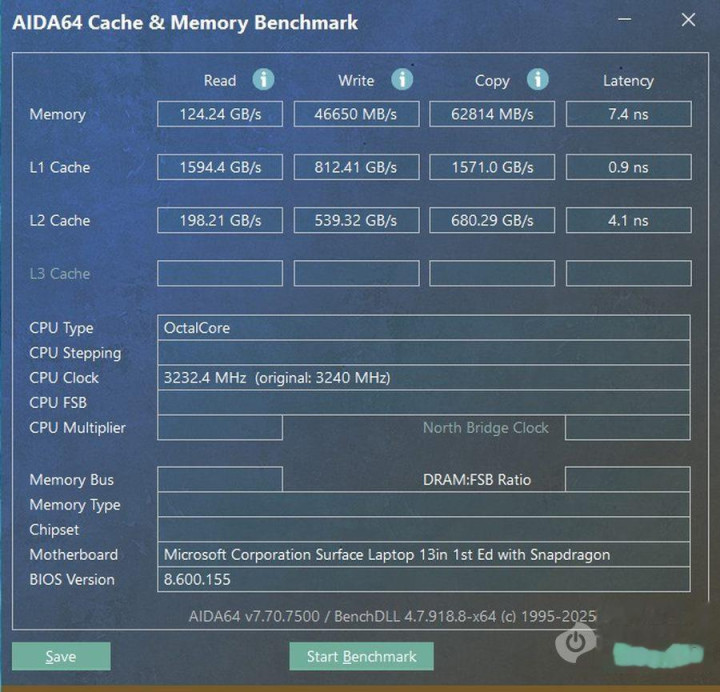Click the Latency column header
Viewport: 720px width, 692px height.
point(628,81)
